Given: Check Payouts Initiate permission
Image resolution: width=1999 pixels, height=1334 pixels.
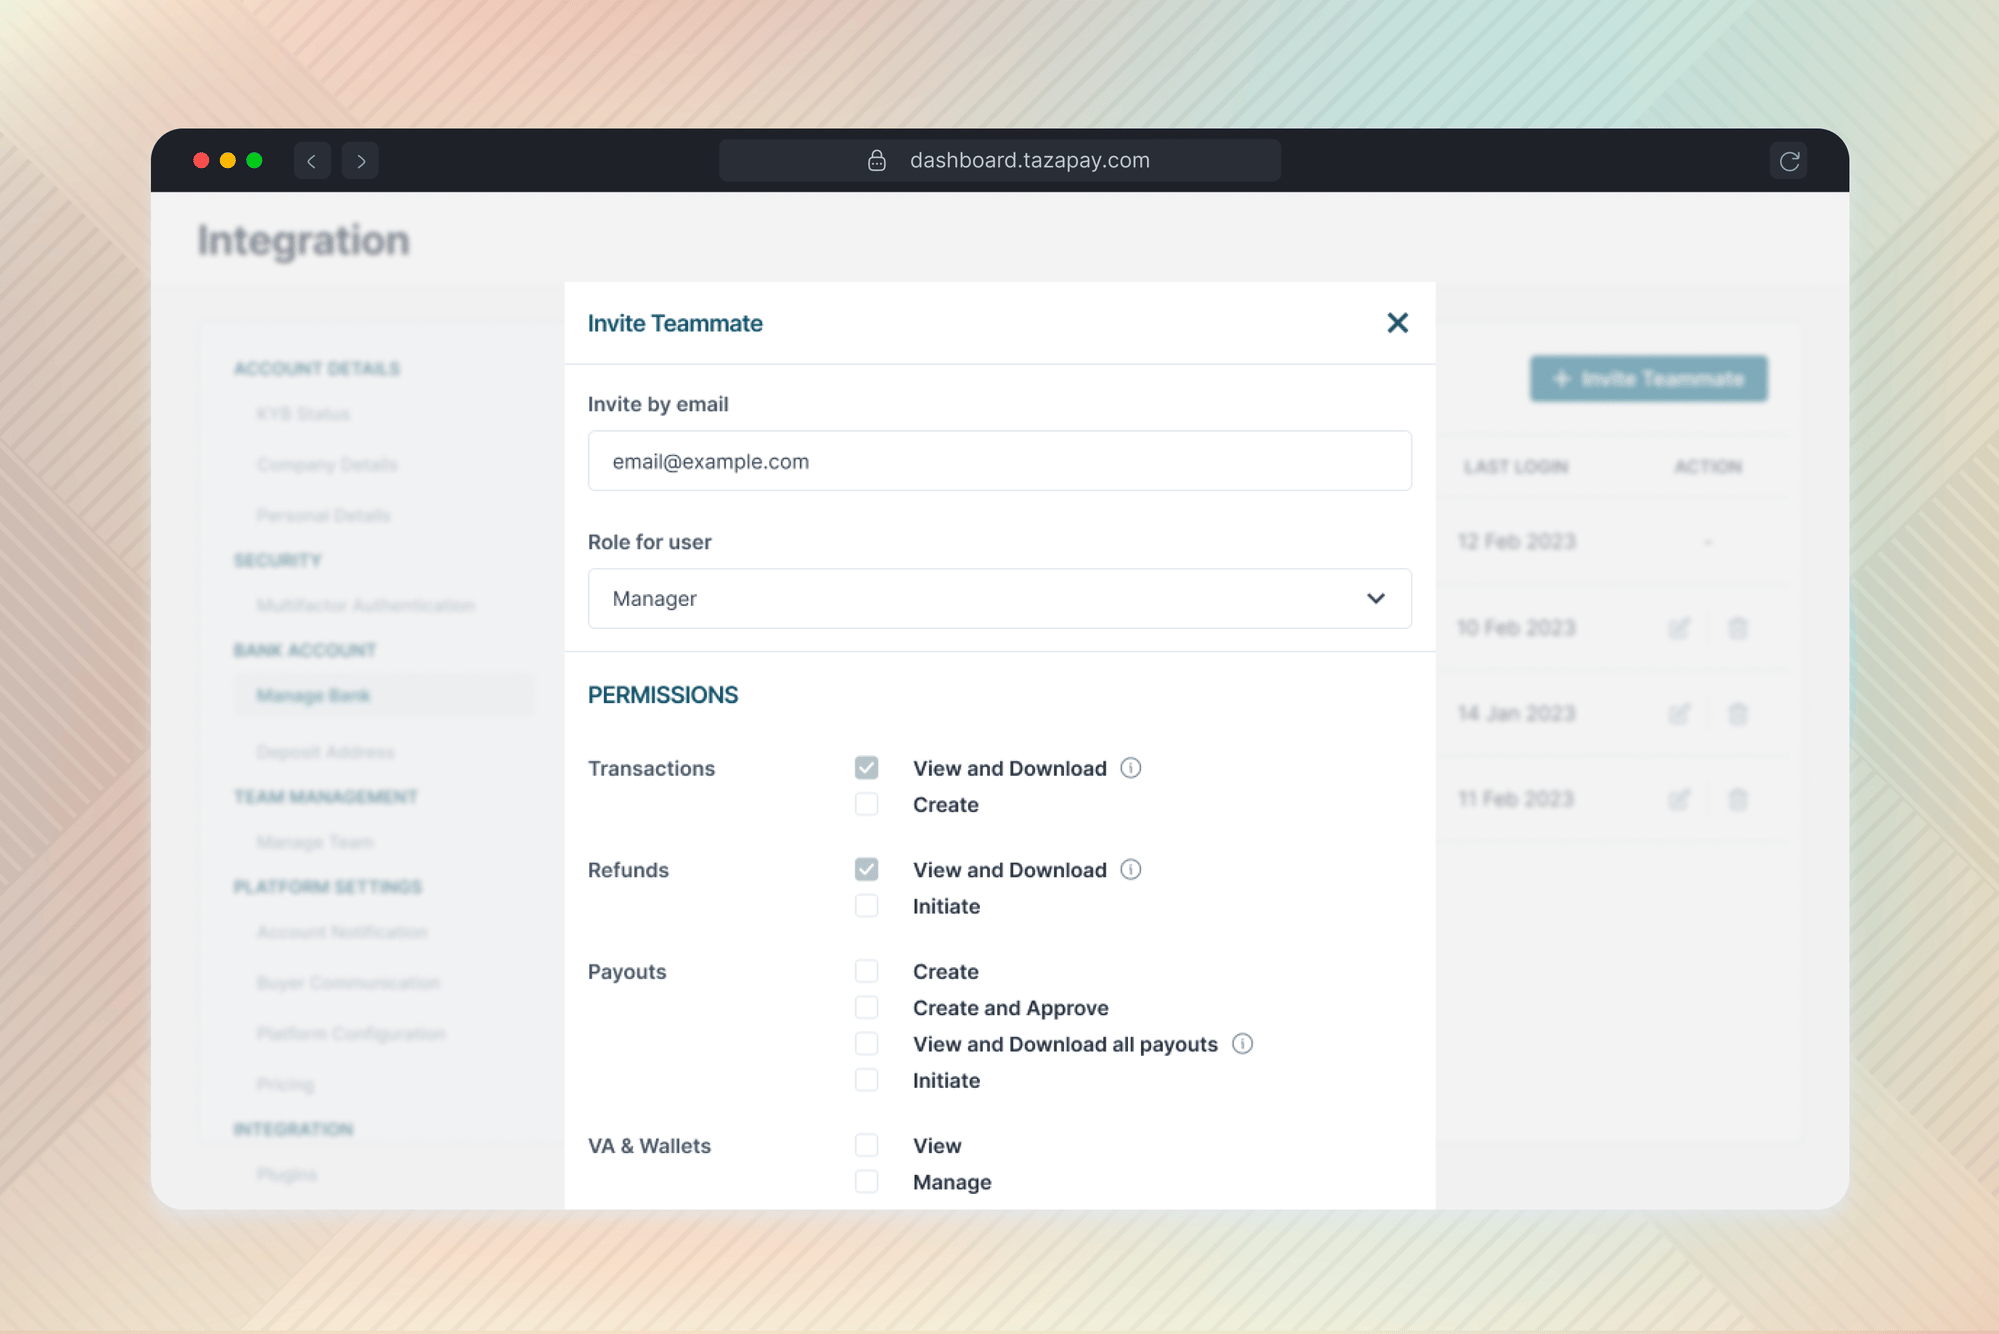Looking at the screenshot, I should (x=866, y=1080).
